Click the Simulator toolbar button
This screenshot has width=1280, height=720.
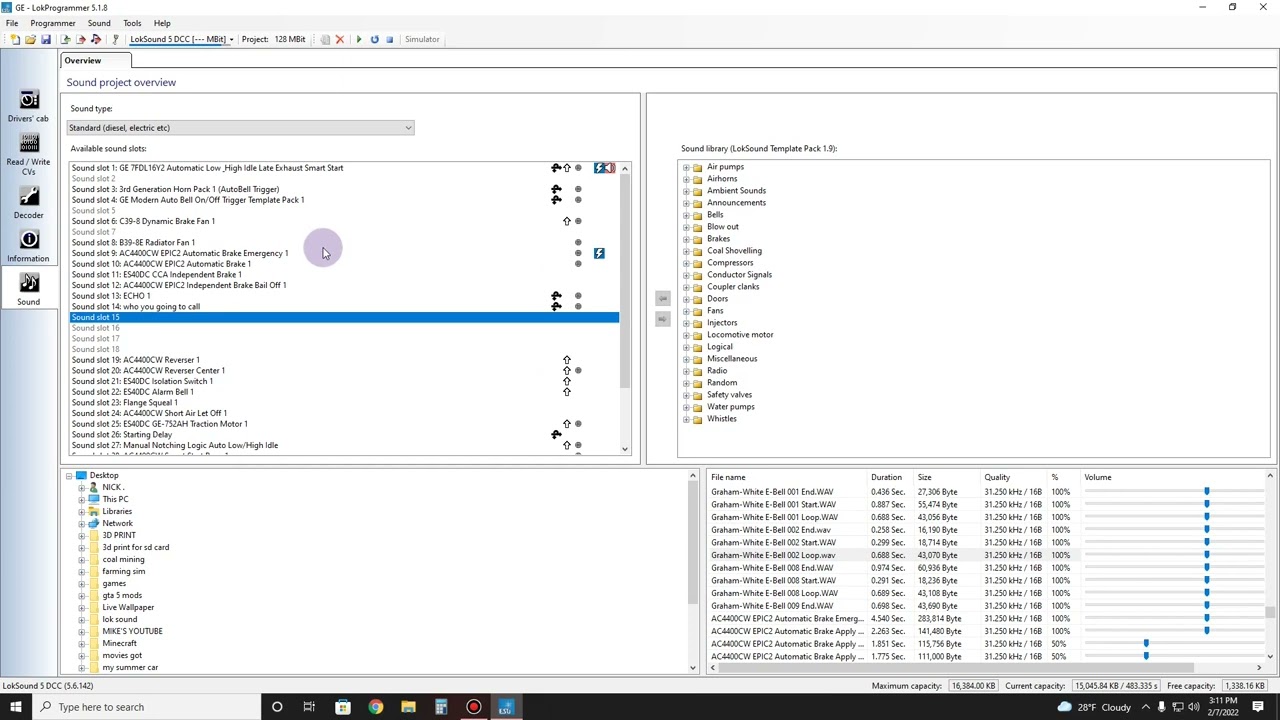[422, 39]
